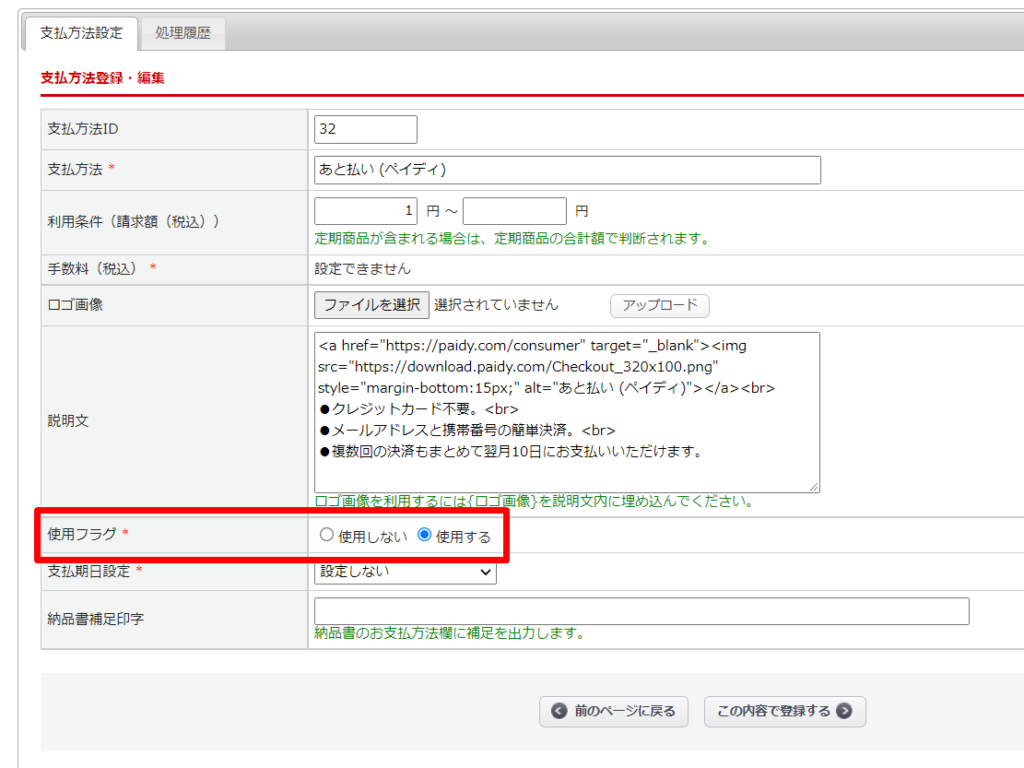
Task: Select the 使用する radio button
Action: (424, 535)
